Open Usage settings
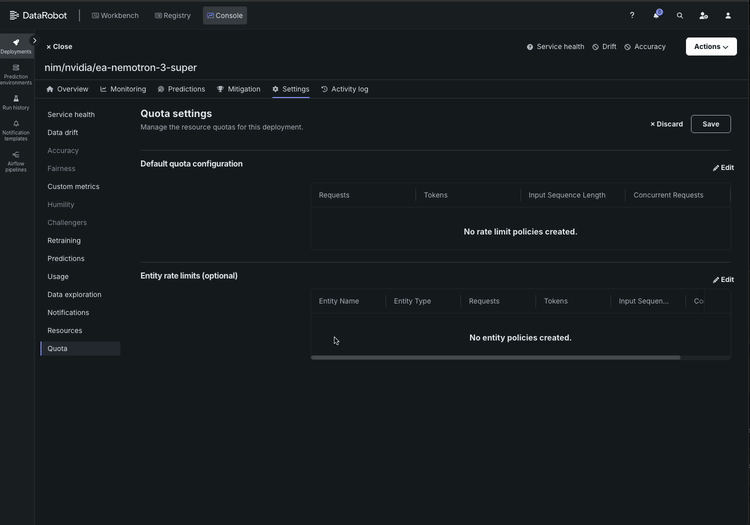 pyautogui.click(x=58, y=277)
